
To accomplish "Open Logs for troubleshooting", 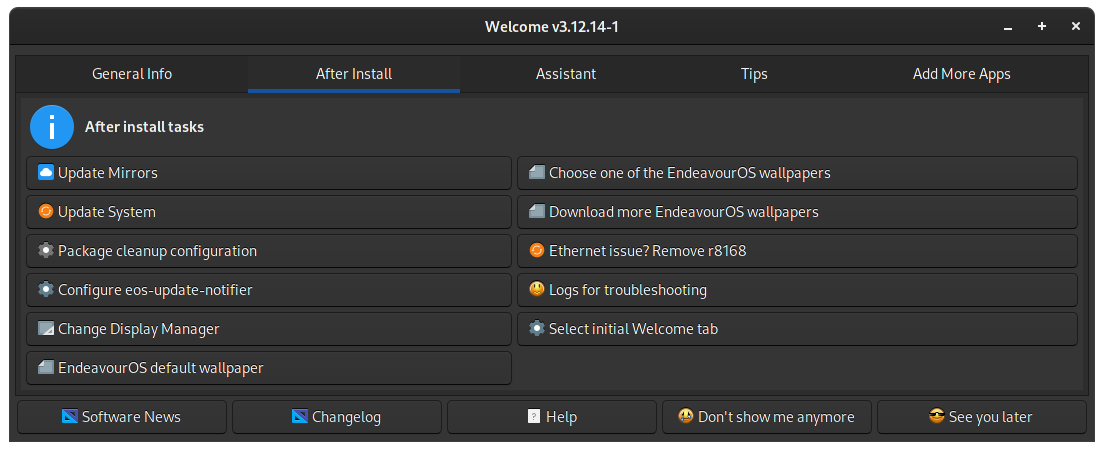I will click(x=798, y=290).
